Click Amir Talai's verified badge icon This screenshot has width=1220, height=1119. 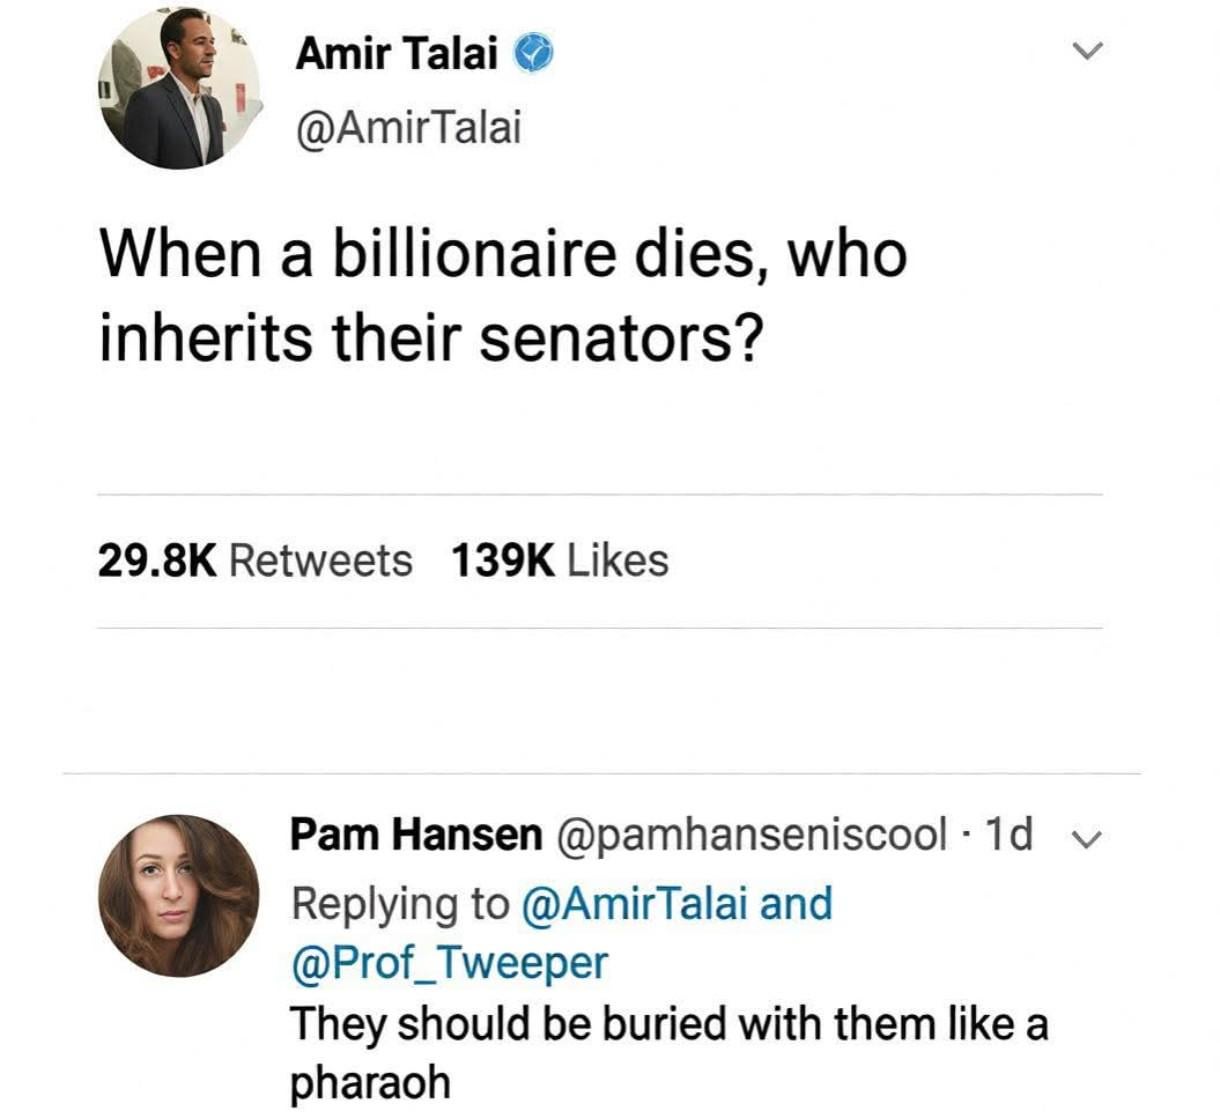pyautogui.click(x=533, y=54)
